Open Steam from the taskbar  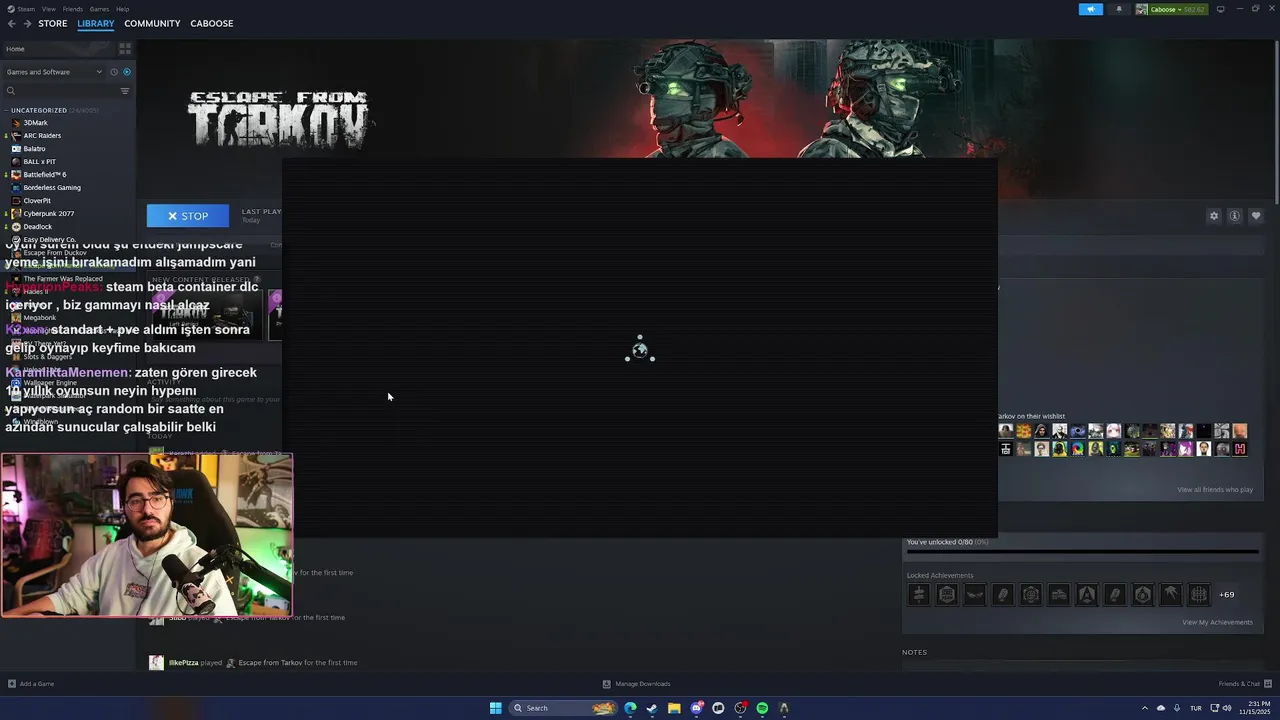(x=652, y=708)
